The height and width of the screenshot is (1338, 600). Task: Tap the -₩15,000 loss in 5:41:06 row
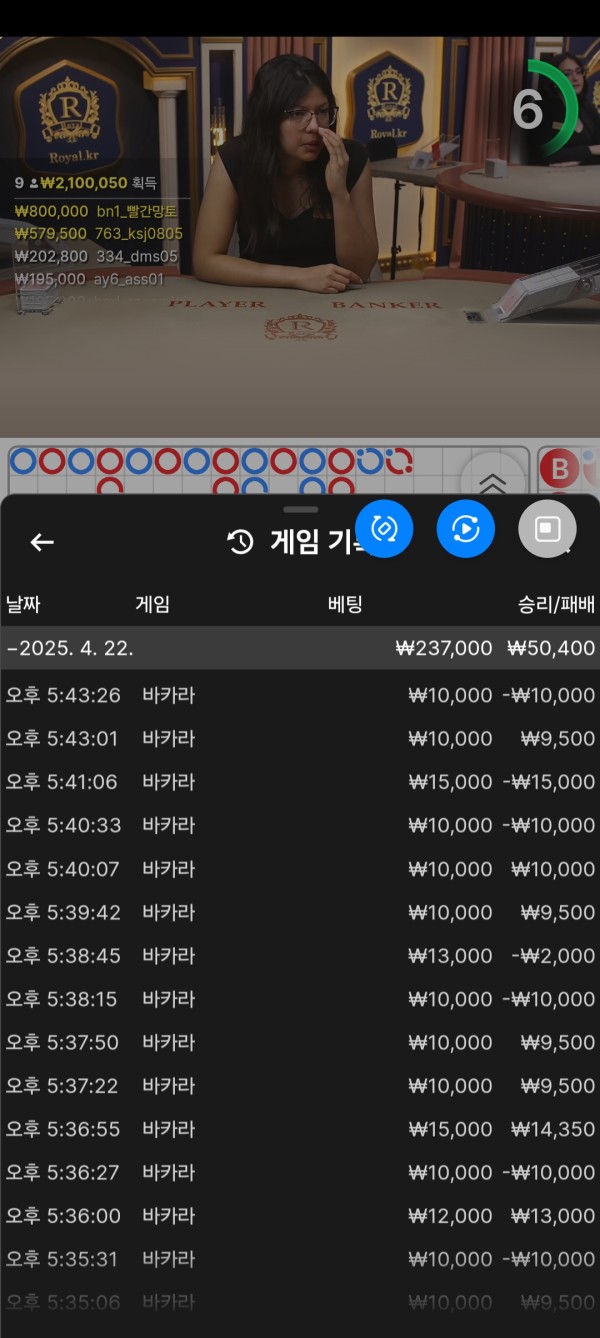pyautogui.click(x=548, y=782)
